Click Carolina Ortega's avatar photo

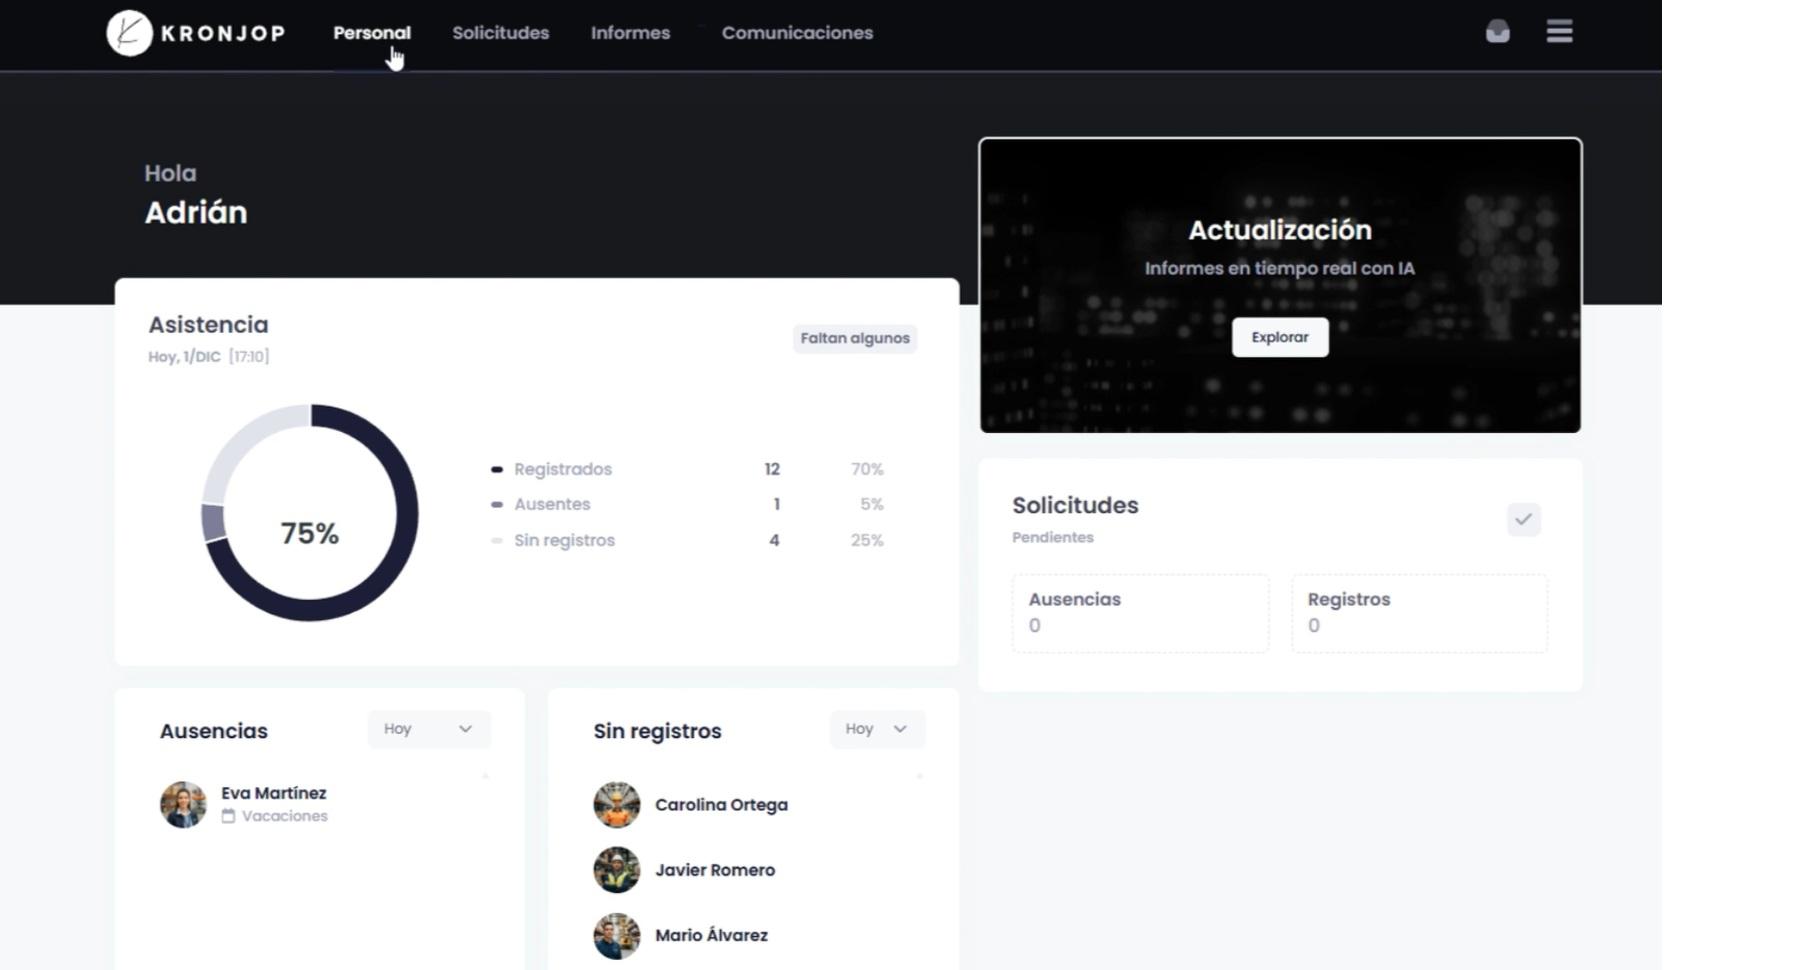pyautogui.click(x=617, y=805)
